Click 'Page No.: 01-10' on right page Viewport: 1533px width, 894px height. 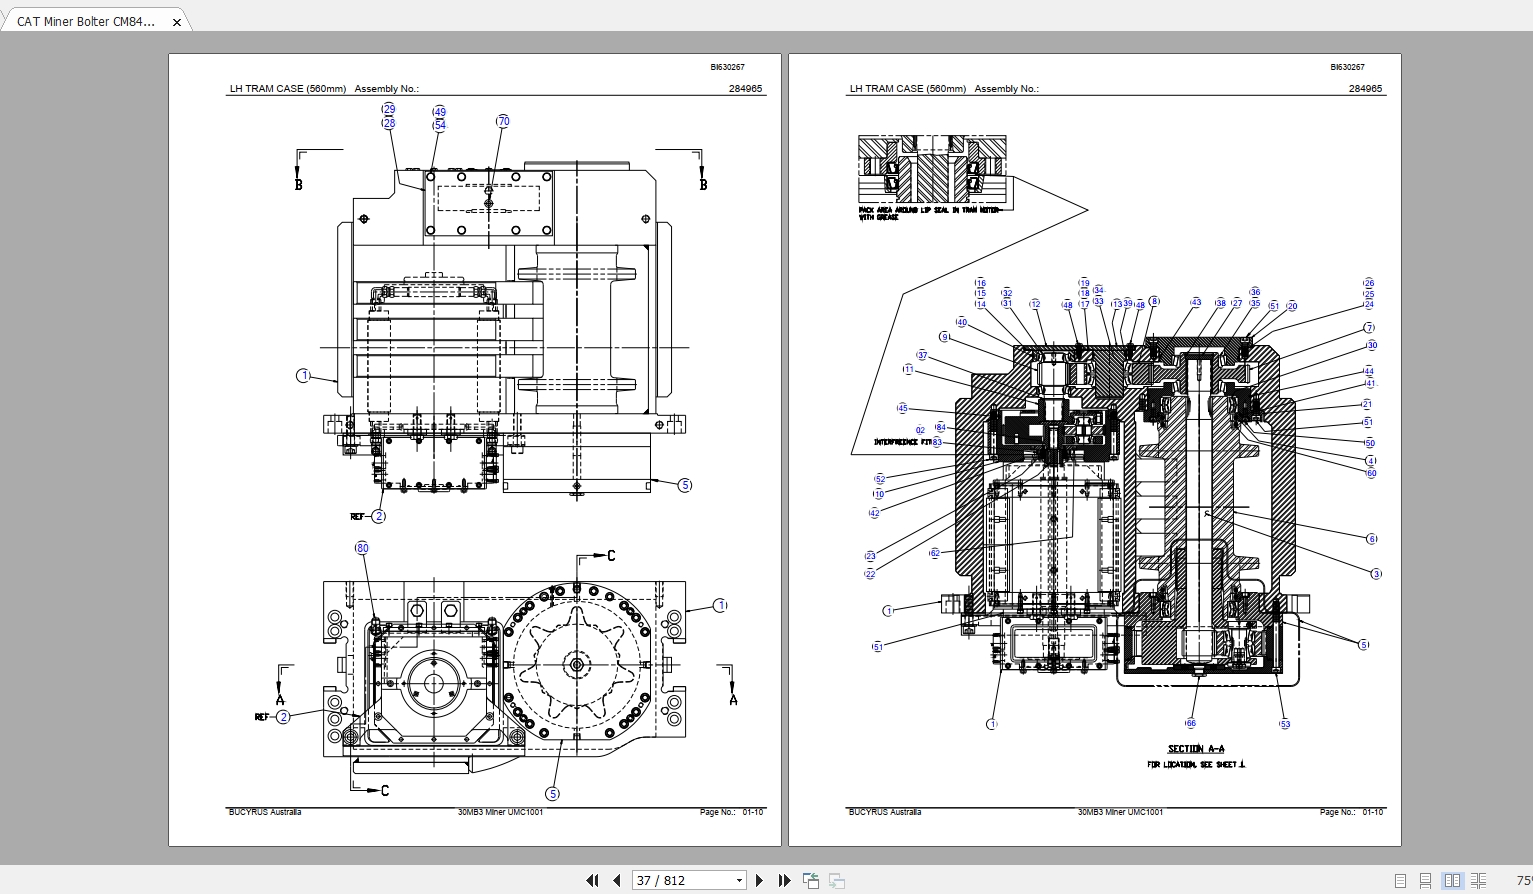tap(1352, 812)
